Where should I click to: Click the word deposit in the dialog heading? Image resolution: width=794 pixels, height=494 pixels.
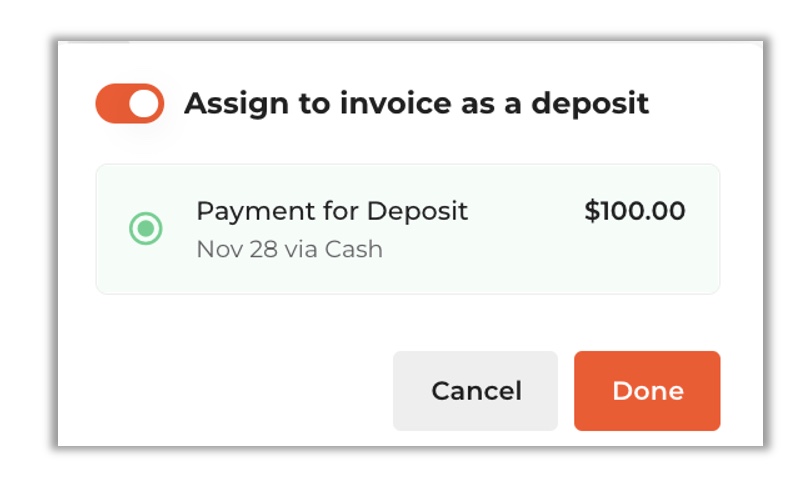(590, 104)
